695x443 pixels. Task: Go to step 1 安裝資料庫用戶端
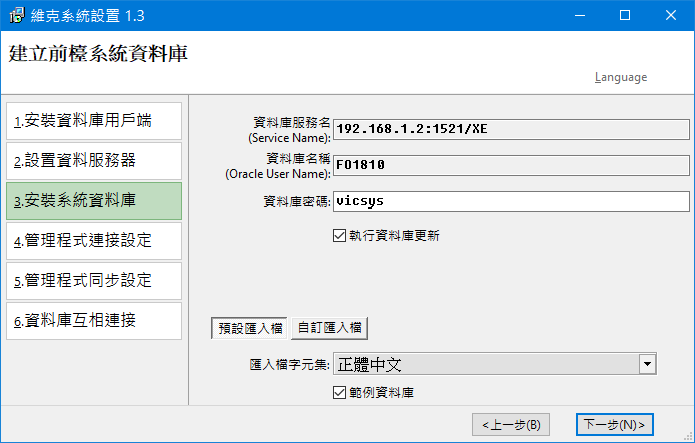(x=94, y=121)
